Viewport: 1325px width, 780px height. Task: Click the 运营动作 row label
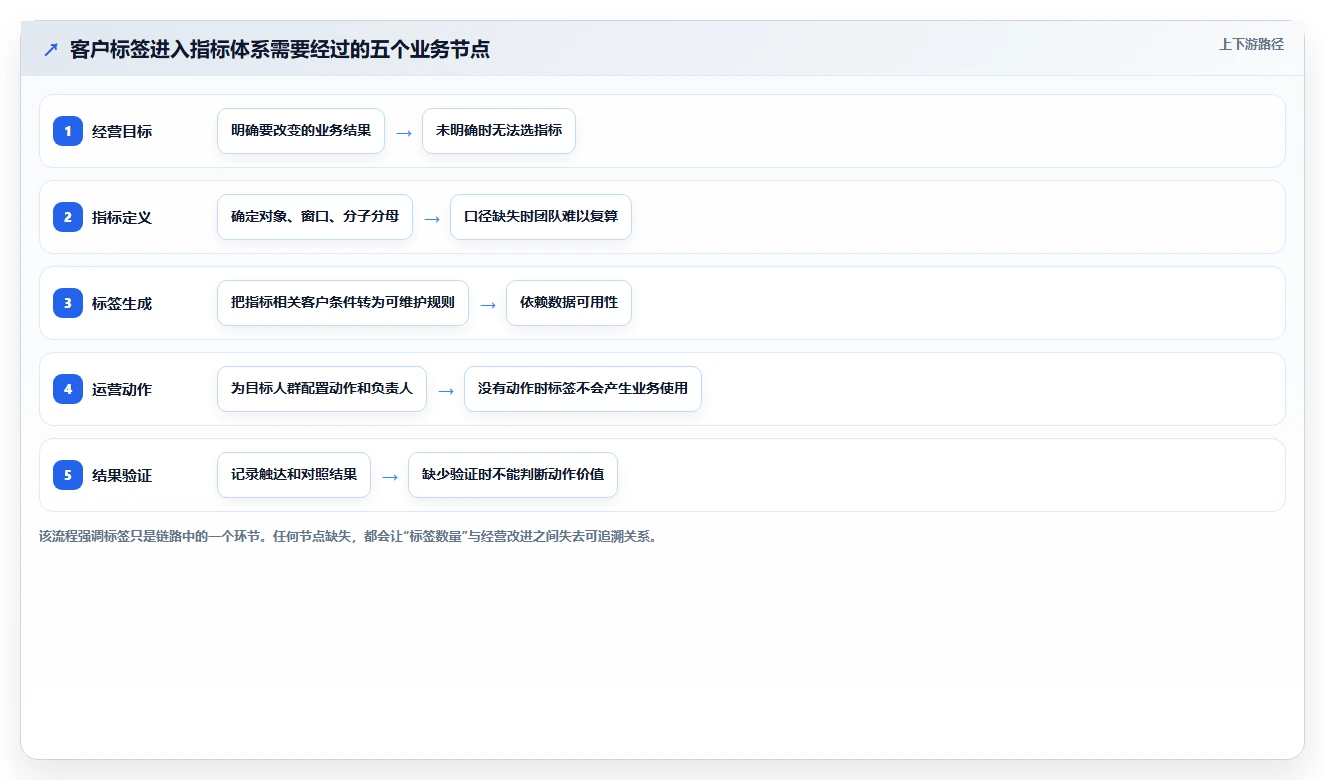pos(122,389)
